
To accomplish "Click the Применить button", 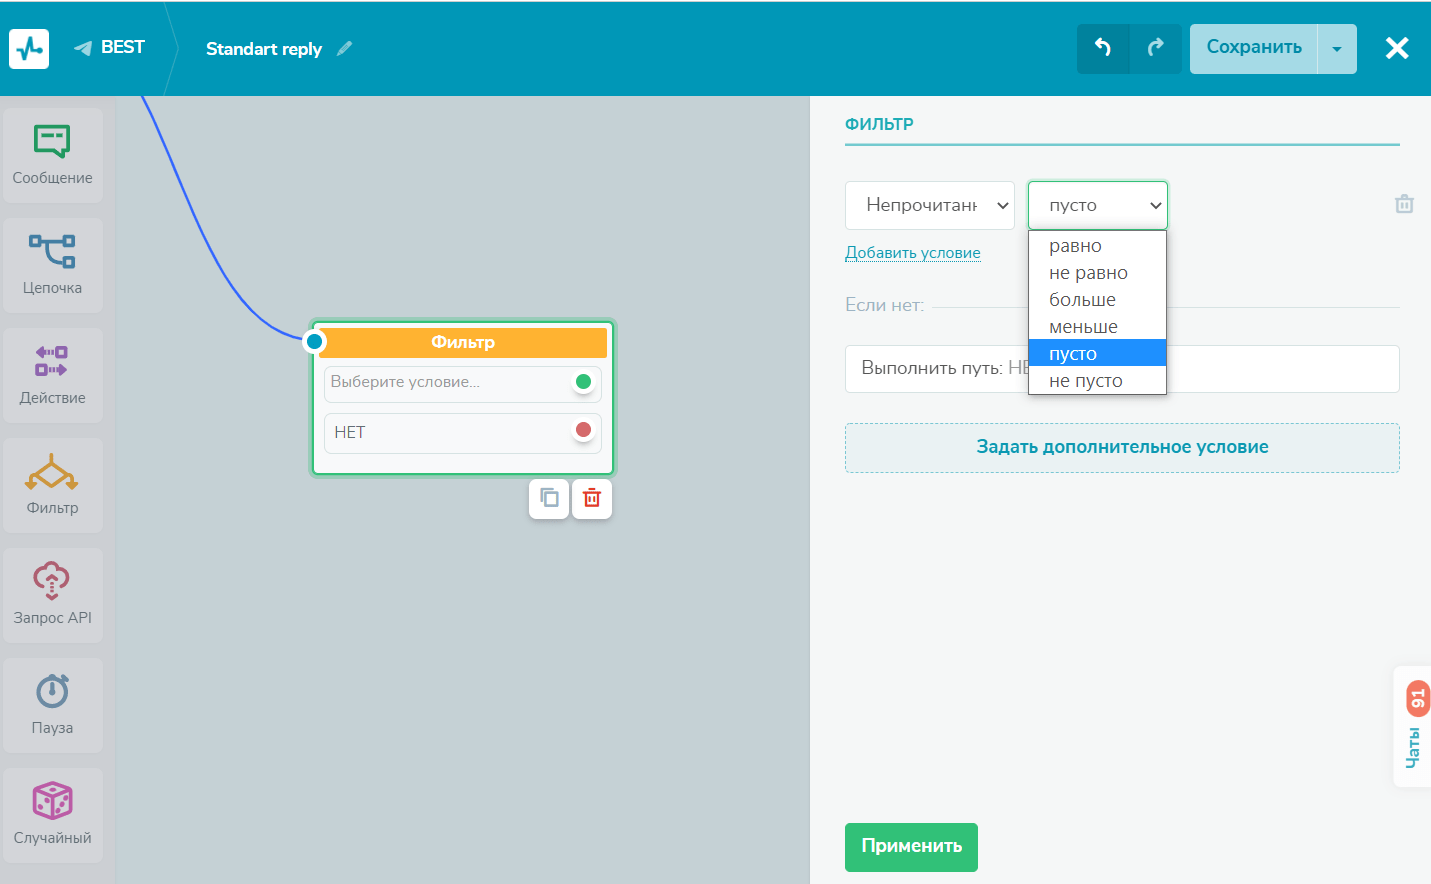I will [x=911, y=846].
